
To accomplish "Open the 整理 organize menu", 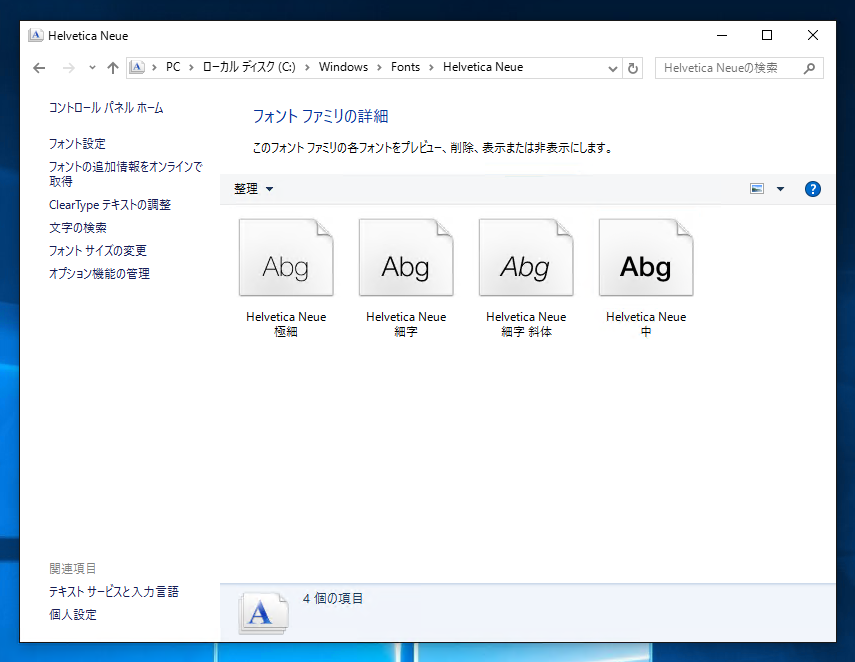I will (253, 189).
